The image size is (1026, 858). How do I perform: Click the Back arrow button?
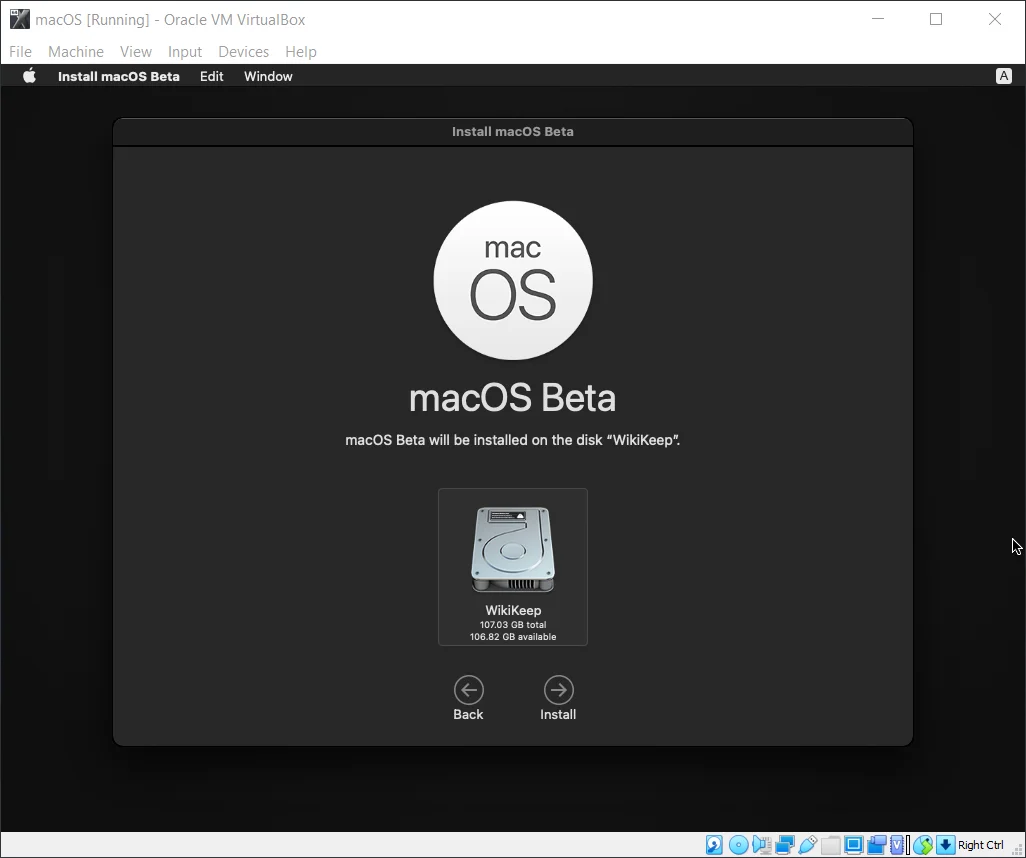(x=469, y=690)
